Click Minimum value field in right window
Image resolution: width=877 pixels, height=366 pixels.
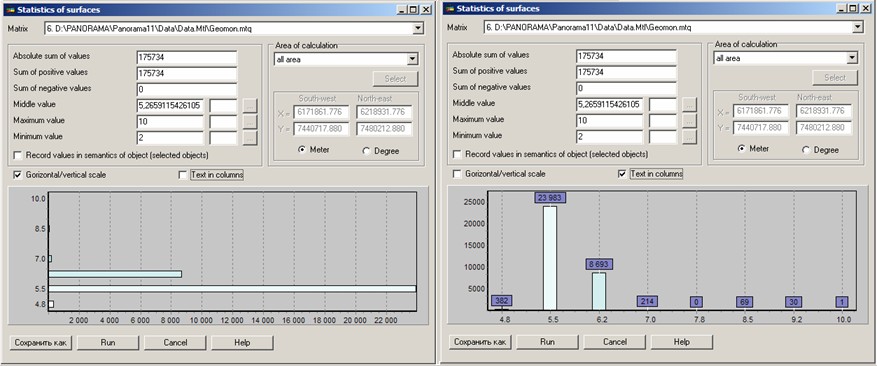(x=610, y=136)
